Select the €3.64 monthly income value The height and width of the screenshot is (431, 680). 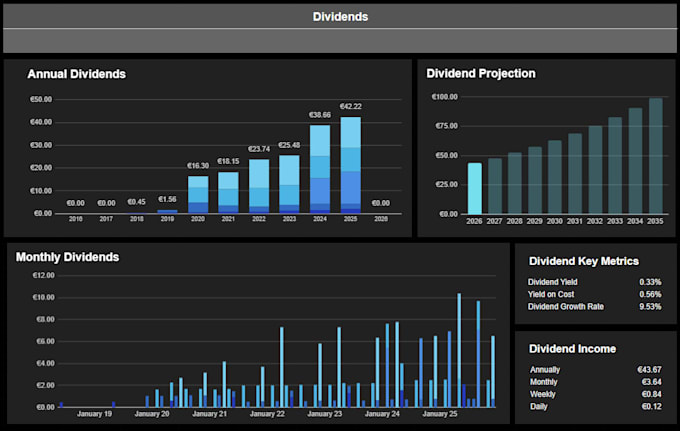click(x=651, y=382)
